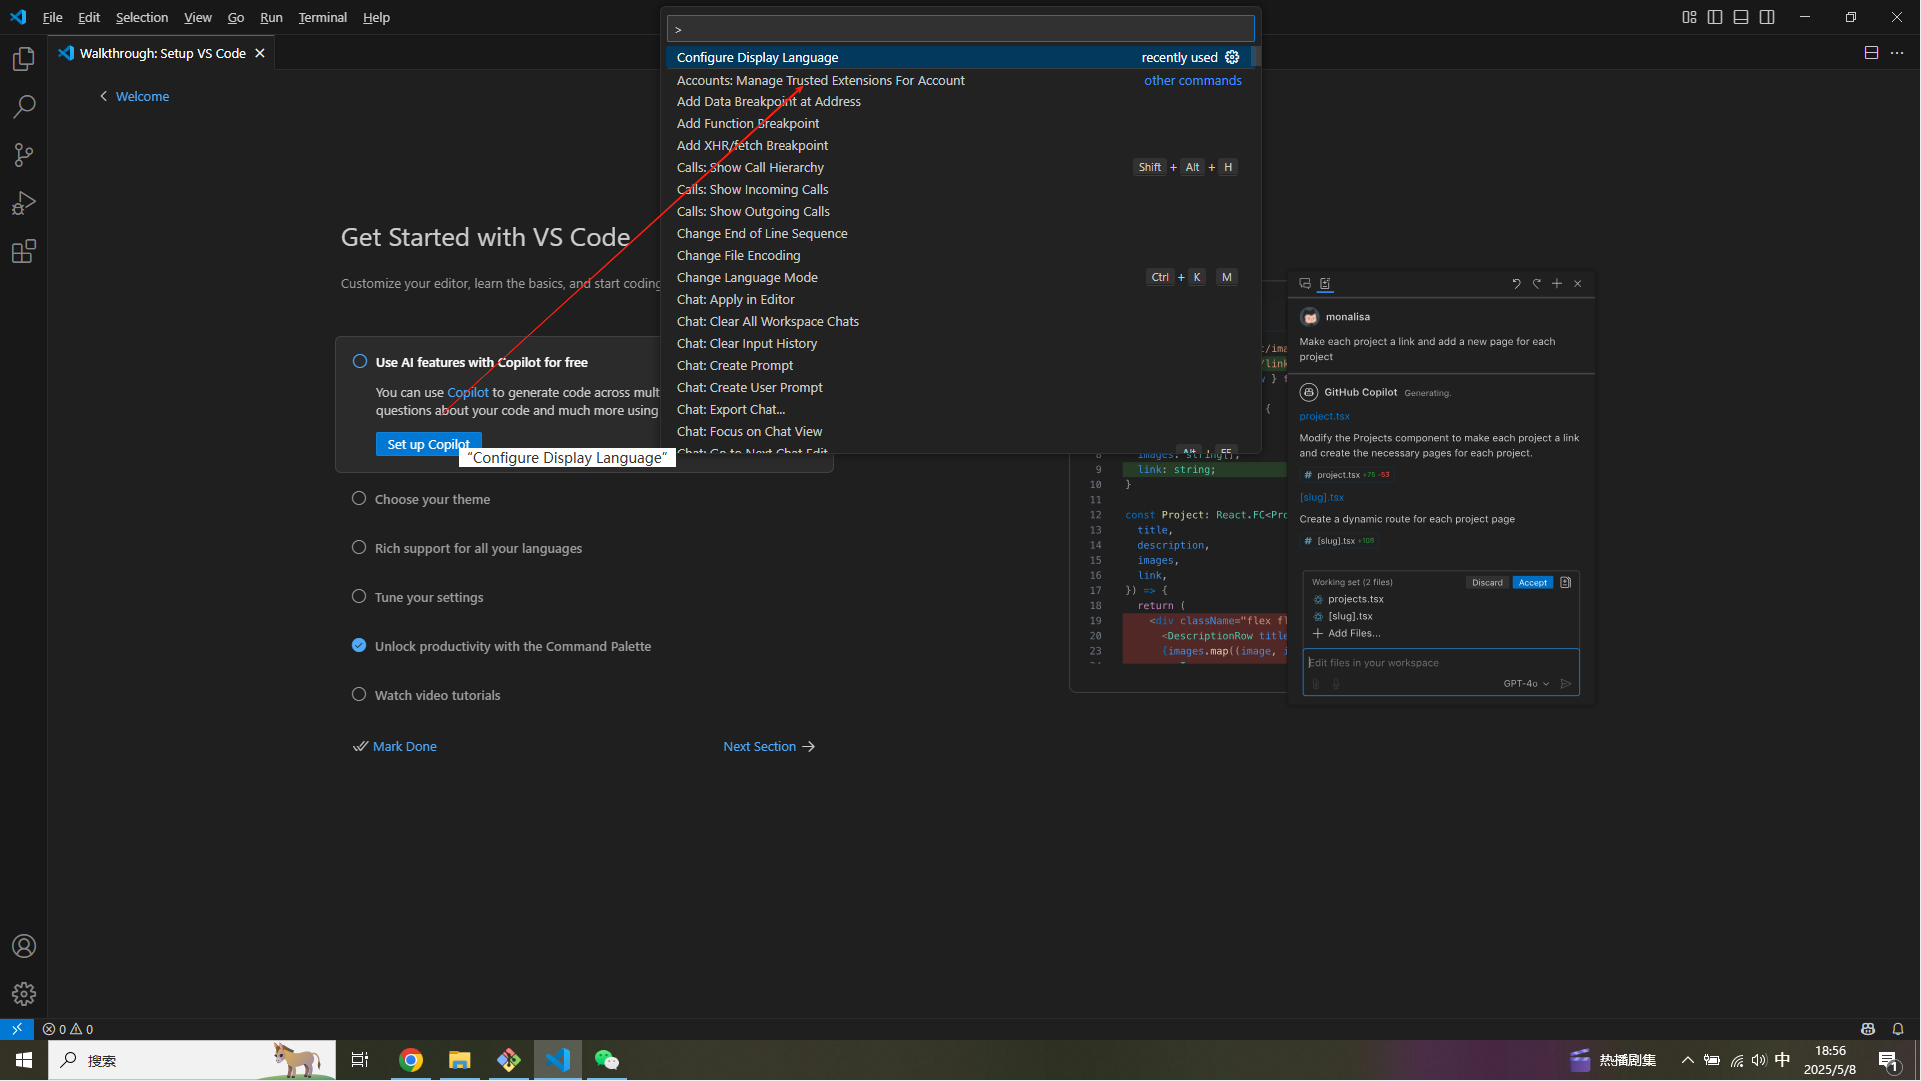Select 'Change Language Mode' command
Image resolution: width=1921 pixels, height=1081 pixels.
click(x=747, y=278)
